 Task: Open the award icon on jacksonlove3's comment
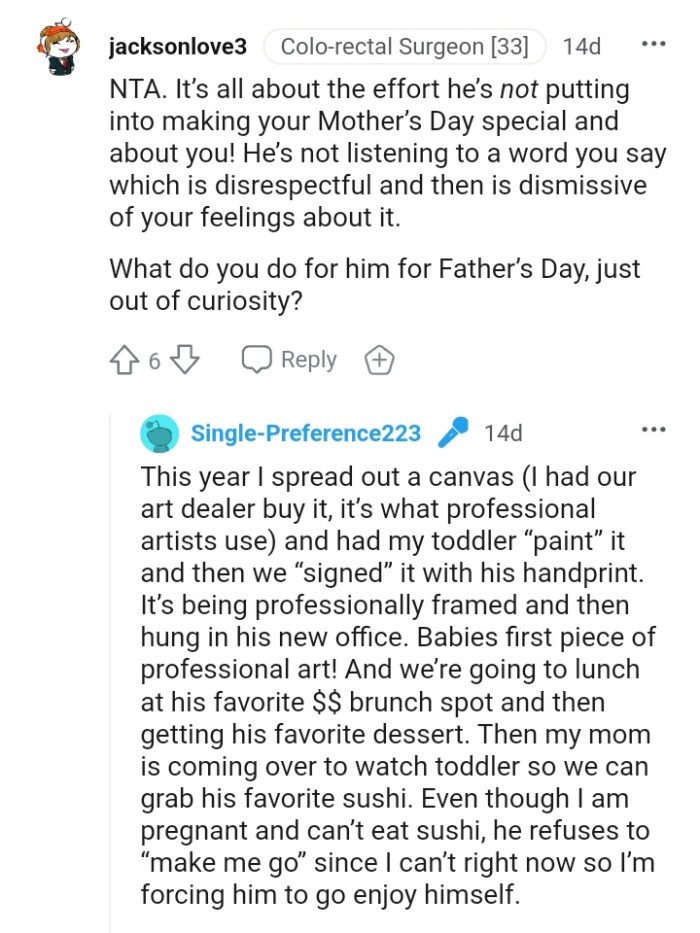pos(379,359)
